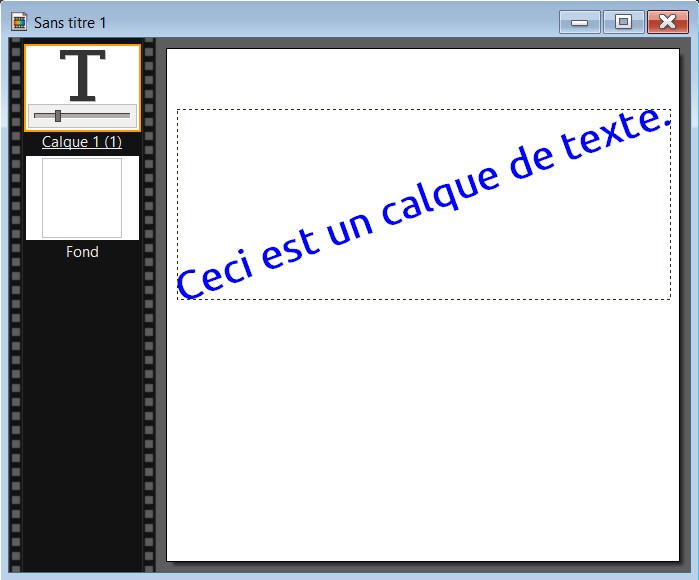
Task: Minimize the Sans titre 1 window
Action: [x=579, y=22]
